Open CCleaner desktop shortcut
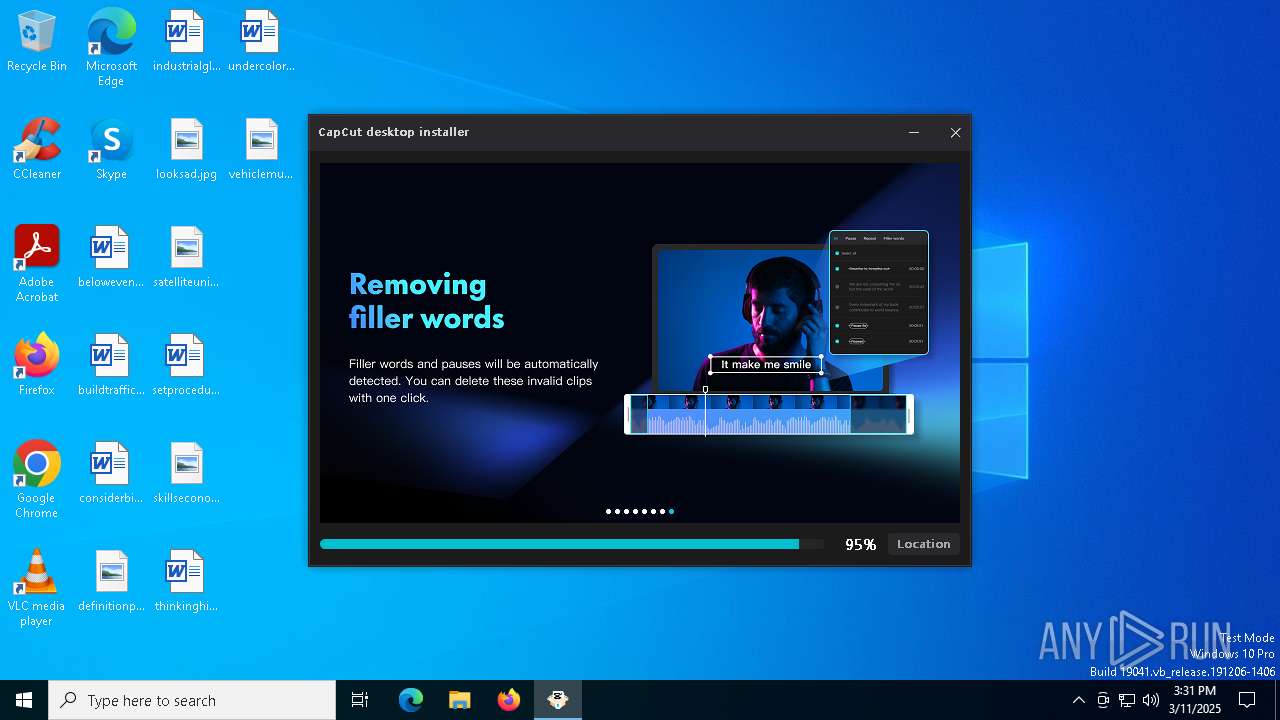This screenshot has width=1280, height=720. pyautogui.click(x=37, y=150)
